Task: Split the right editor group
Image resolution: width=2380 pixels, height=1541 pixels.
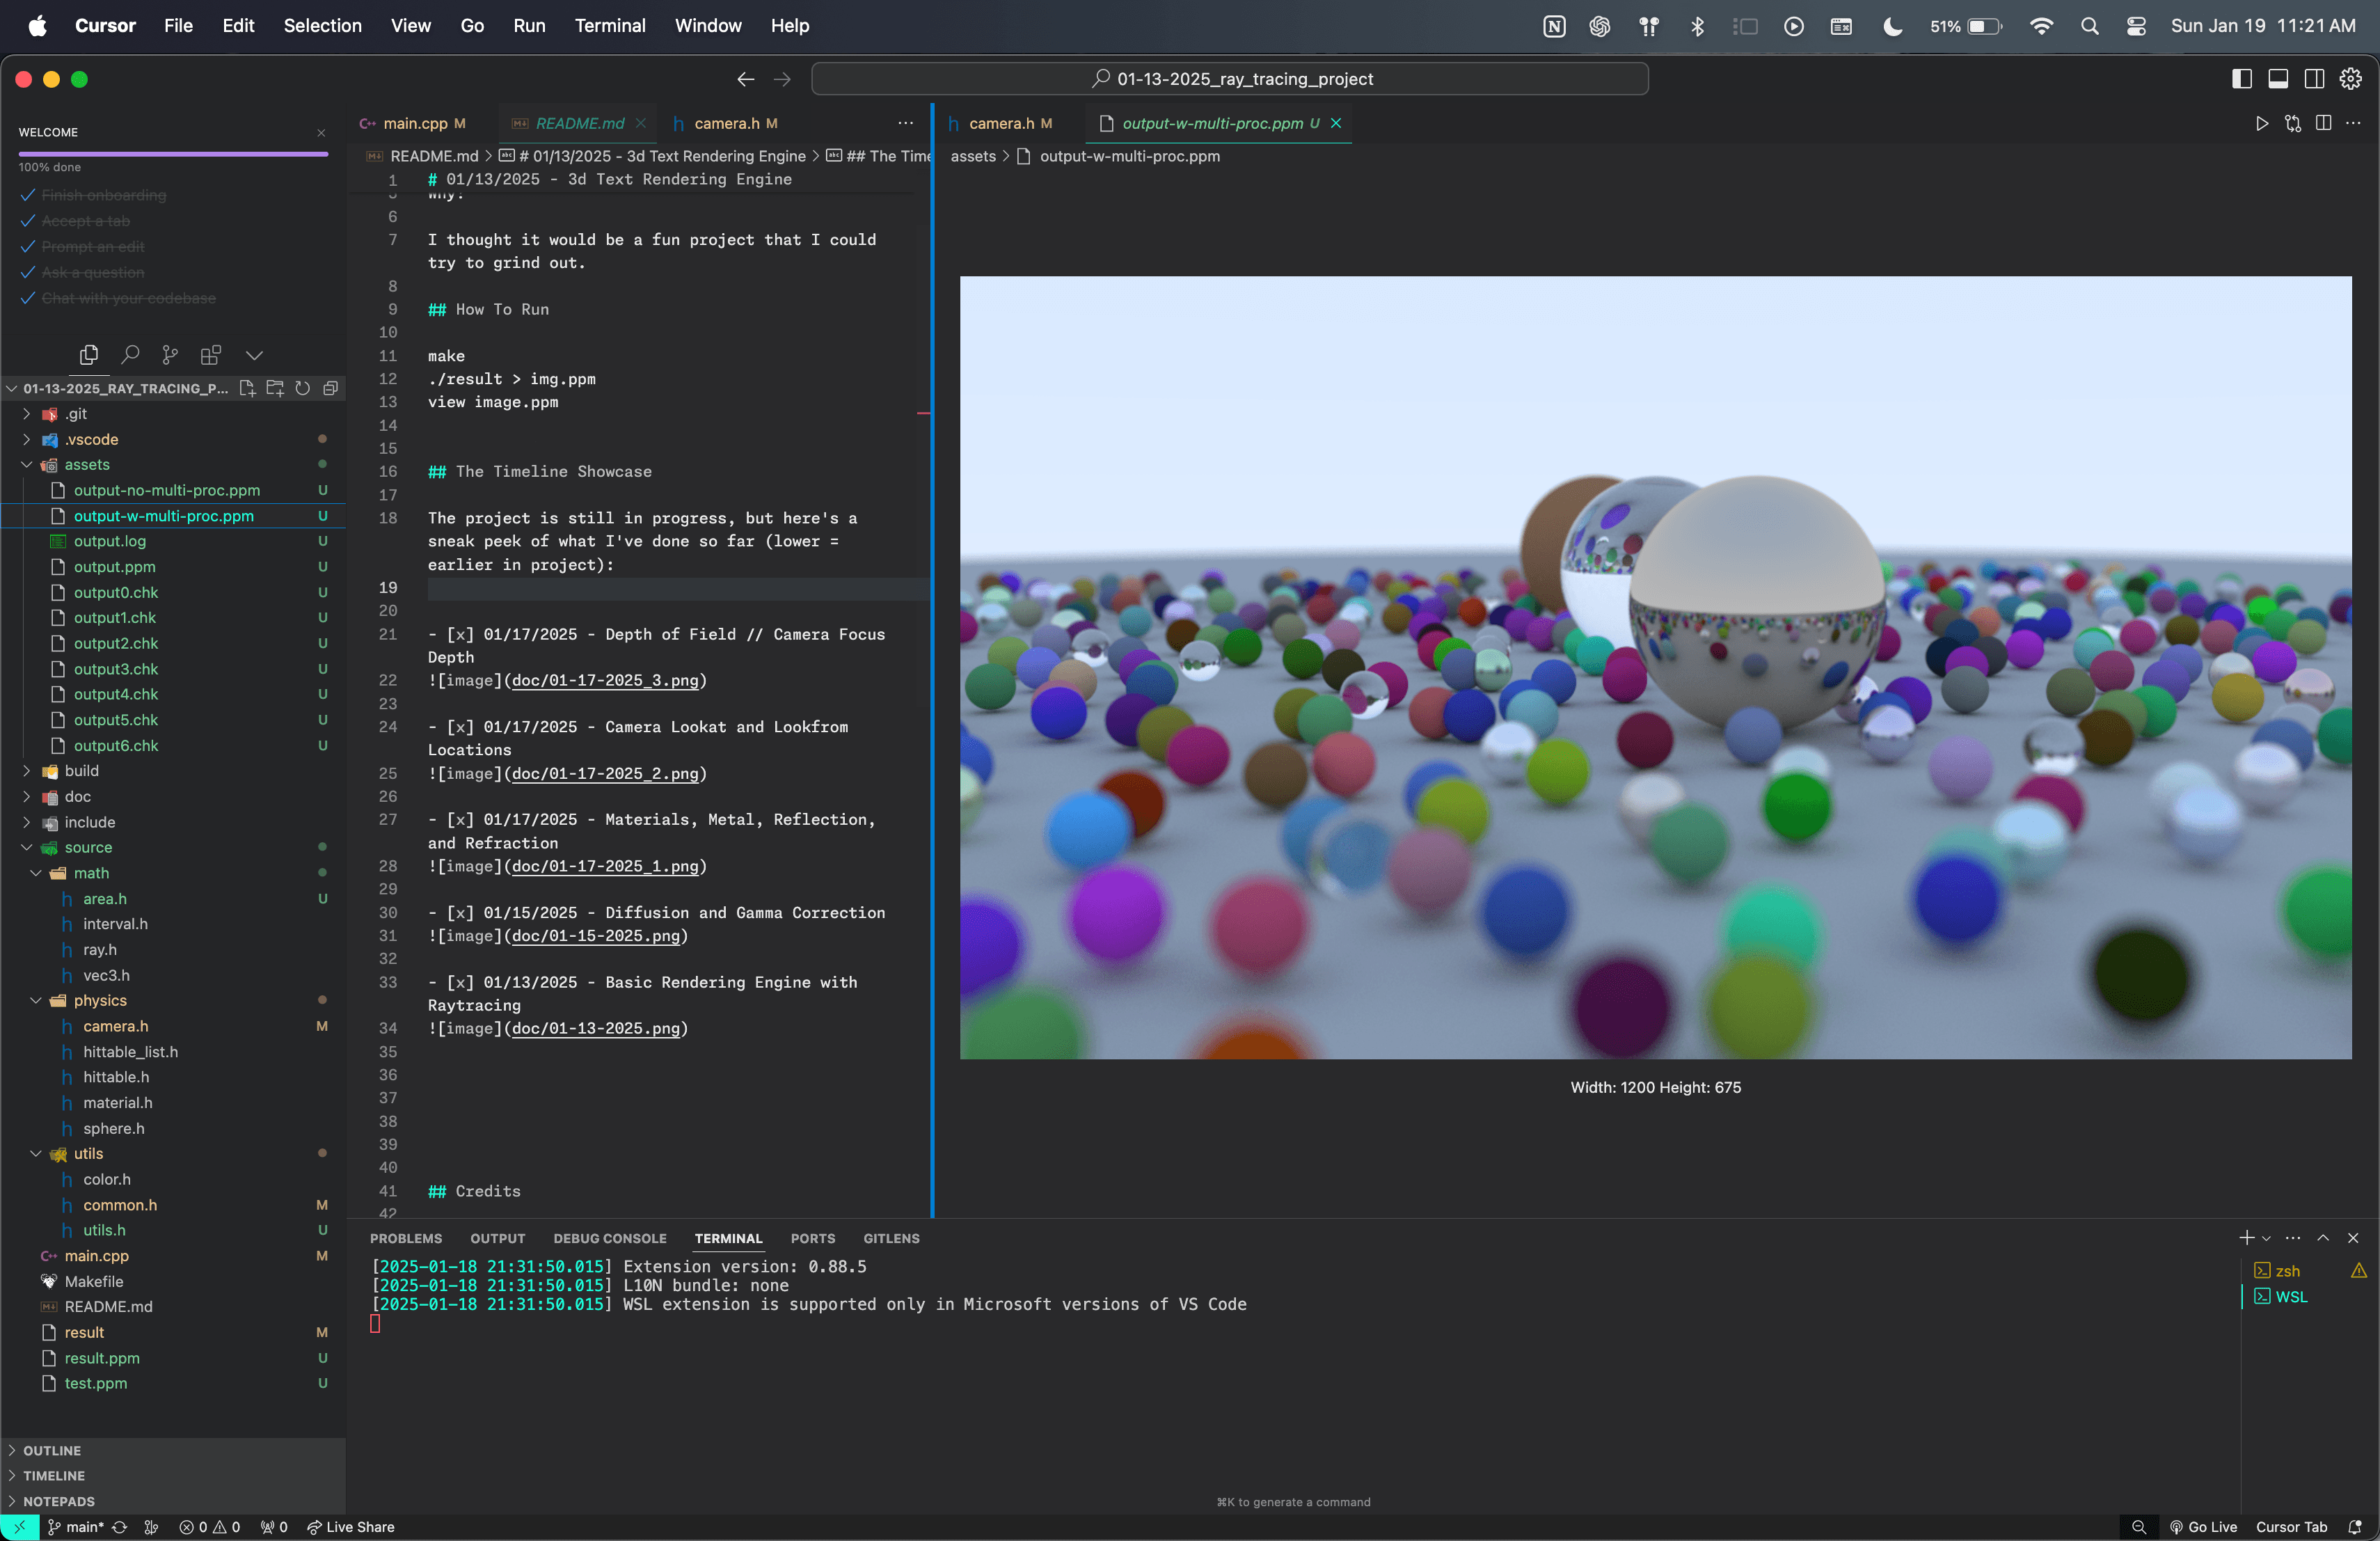Action: tap(2323, 123)
